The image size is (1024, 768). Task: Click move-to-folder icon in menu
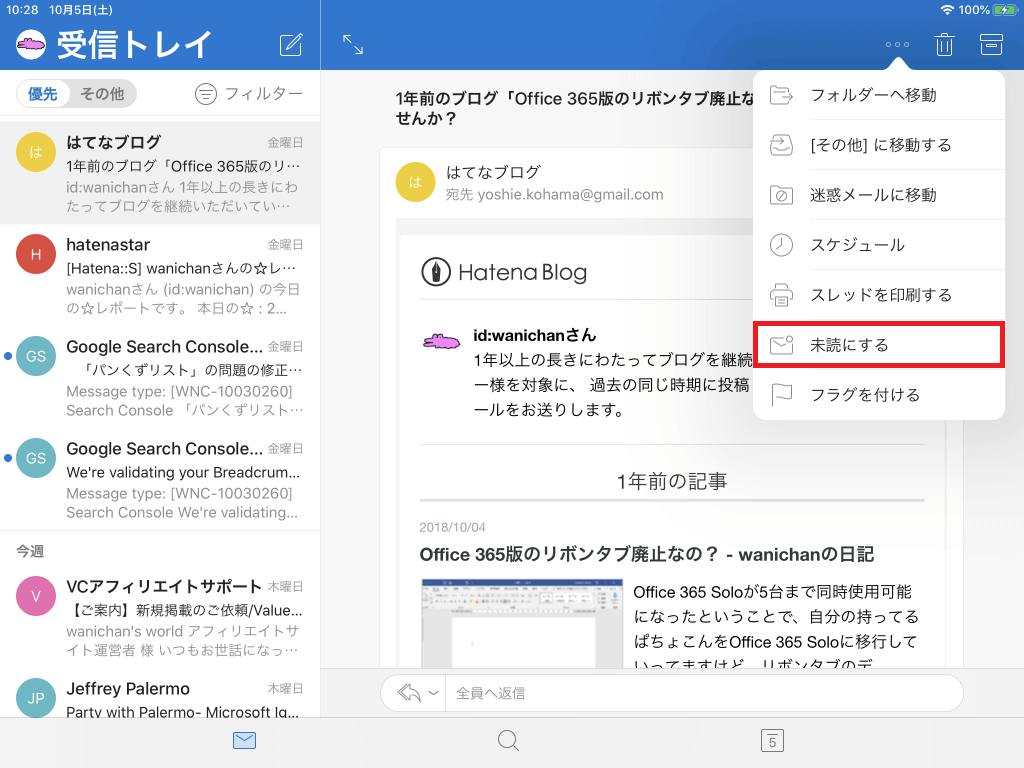pyautogui.click(x=781, y=95)
